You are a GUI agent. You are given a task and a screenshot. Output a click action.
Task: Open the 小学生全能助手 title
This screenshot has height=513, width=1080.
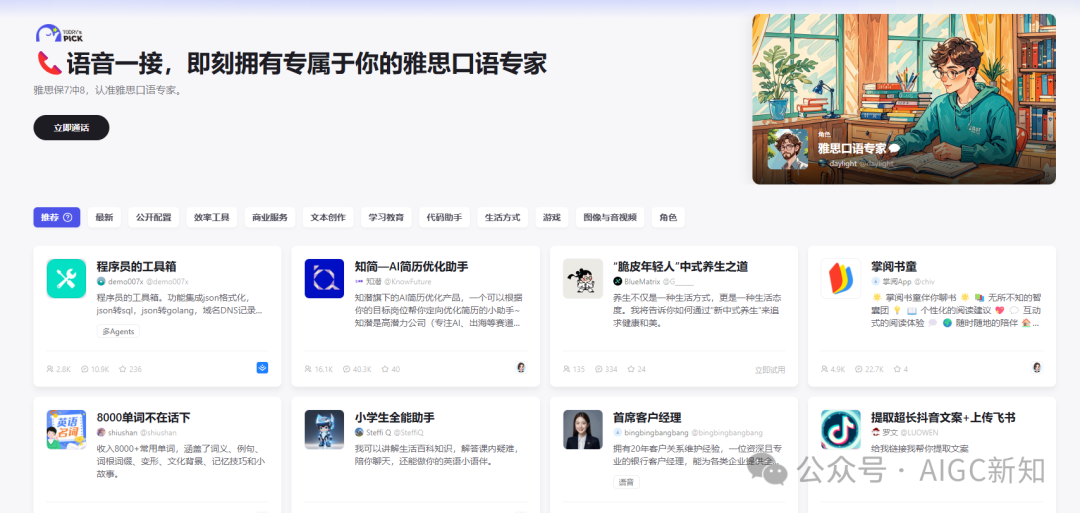click(395, 418)
